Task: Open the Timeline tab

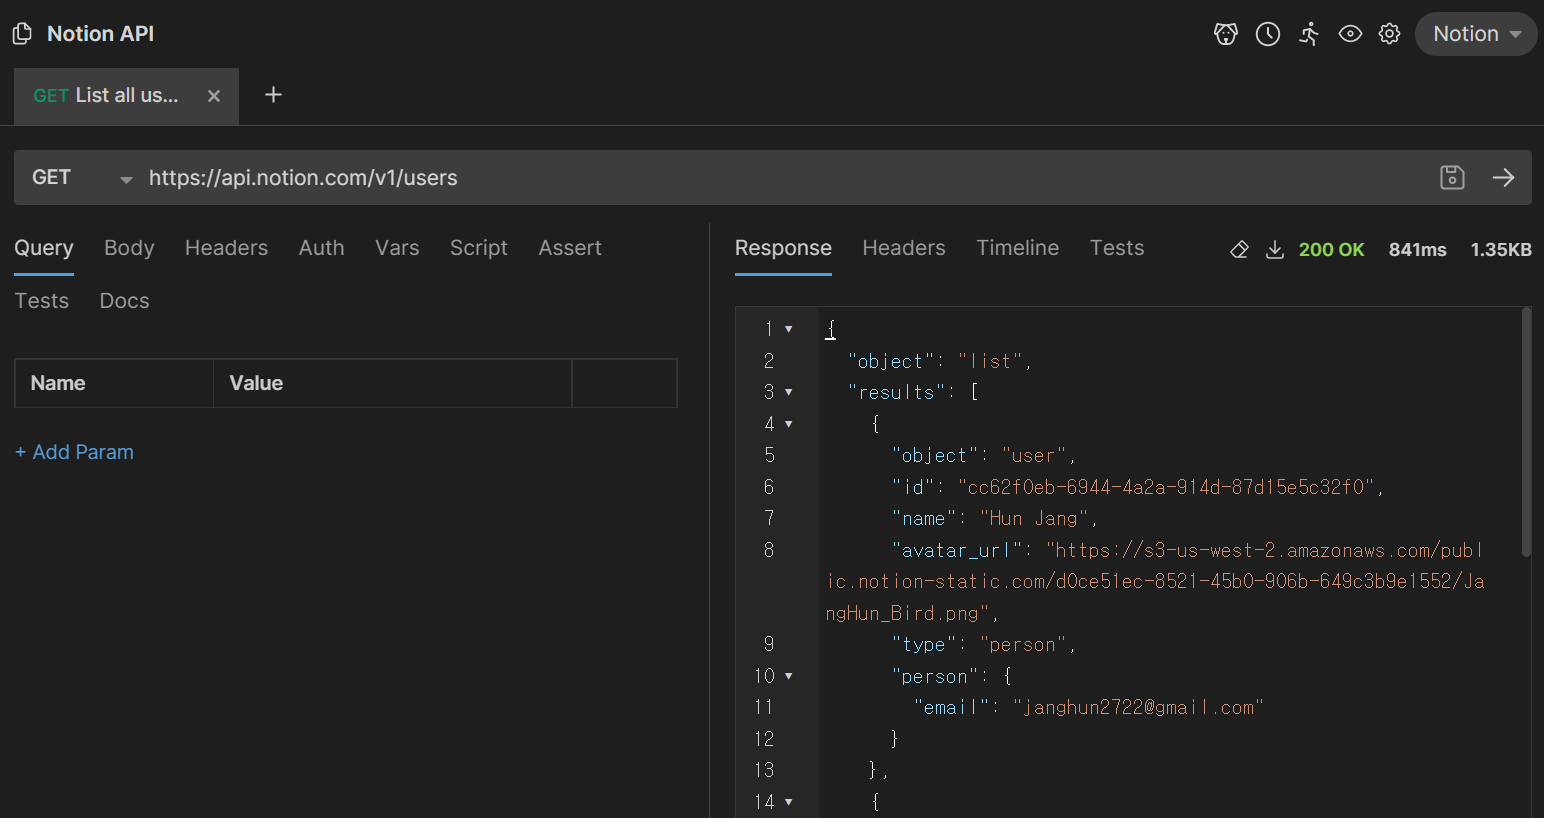Action: point(1017,248)
